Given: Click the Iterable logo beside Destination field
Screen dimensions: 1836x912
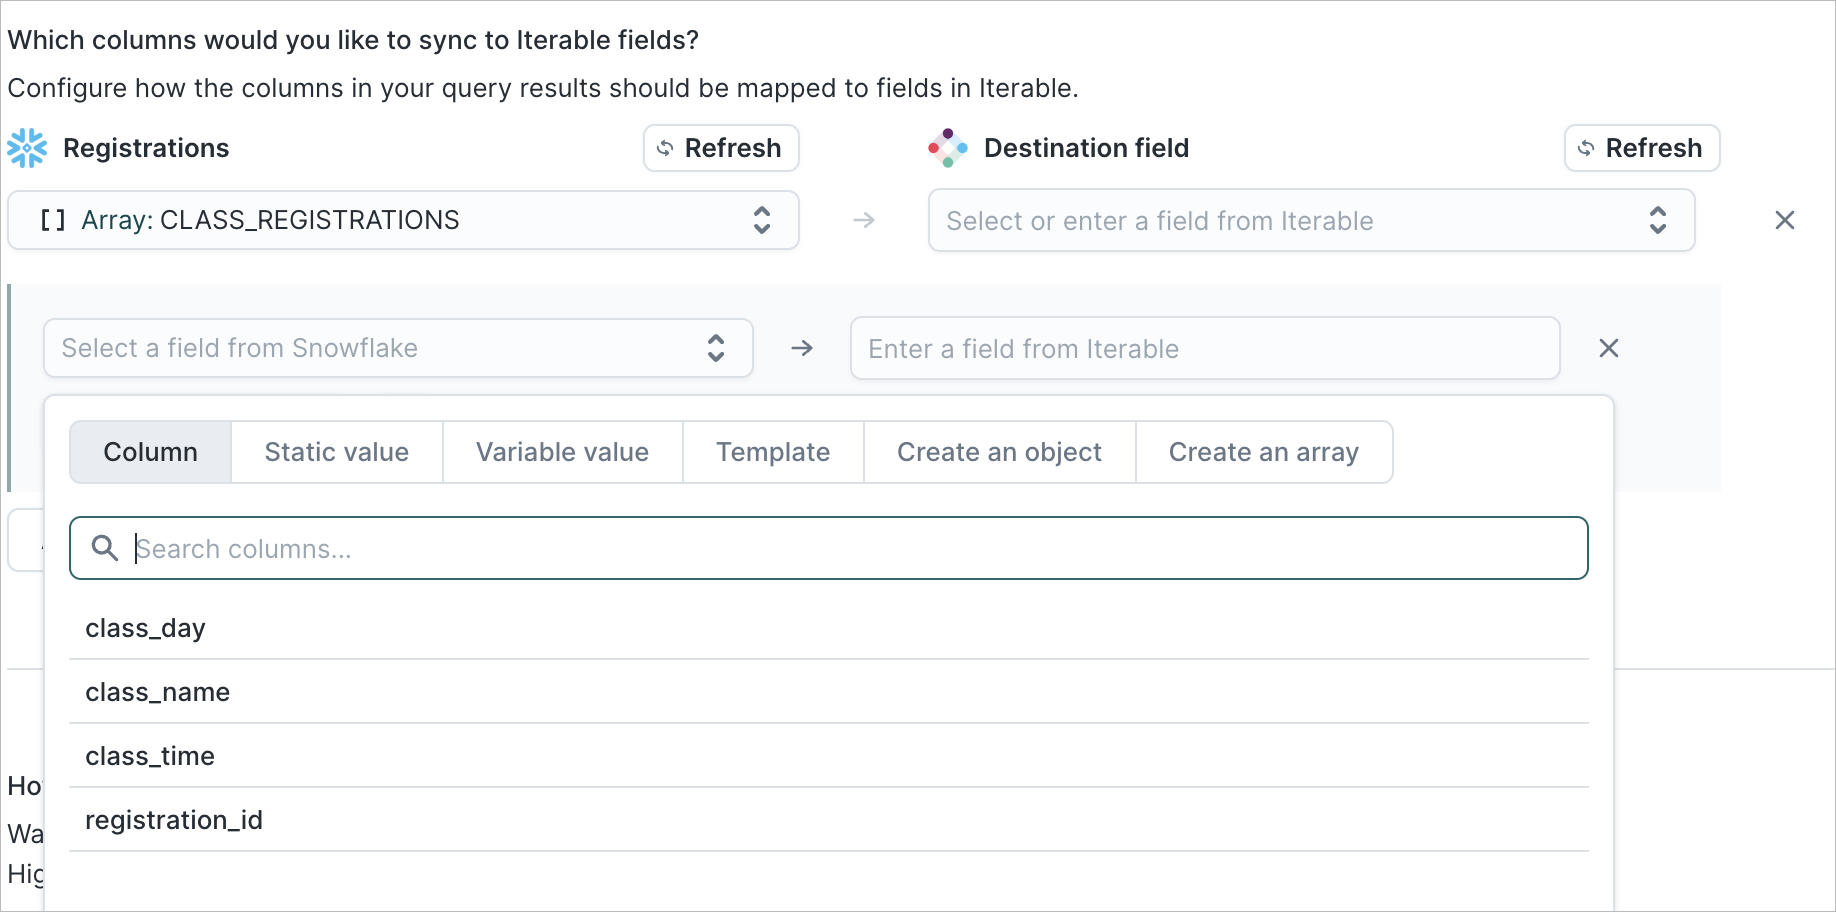Looking at the screenshot, I should [948, 148].
